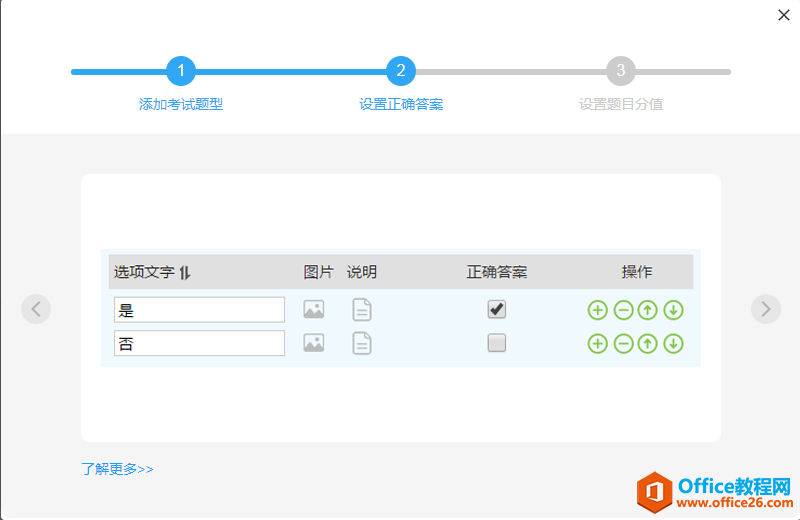The height and width of the screenshot is (520, 800).
Task: Open the description icon for option 否
Action: coord(362,343)
